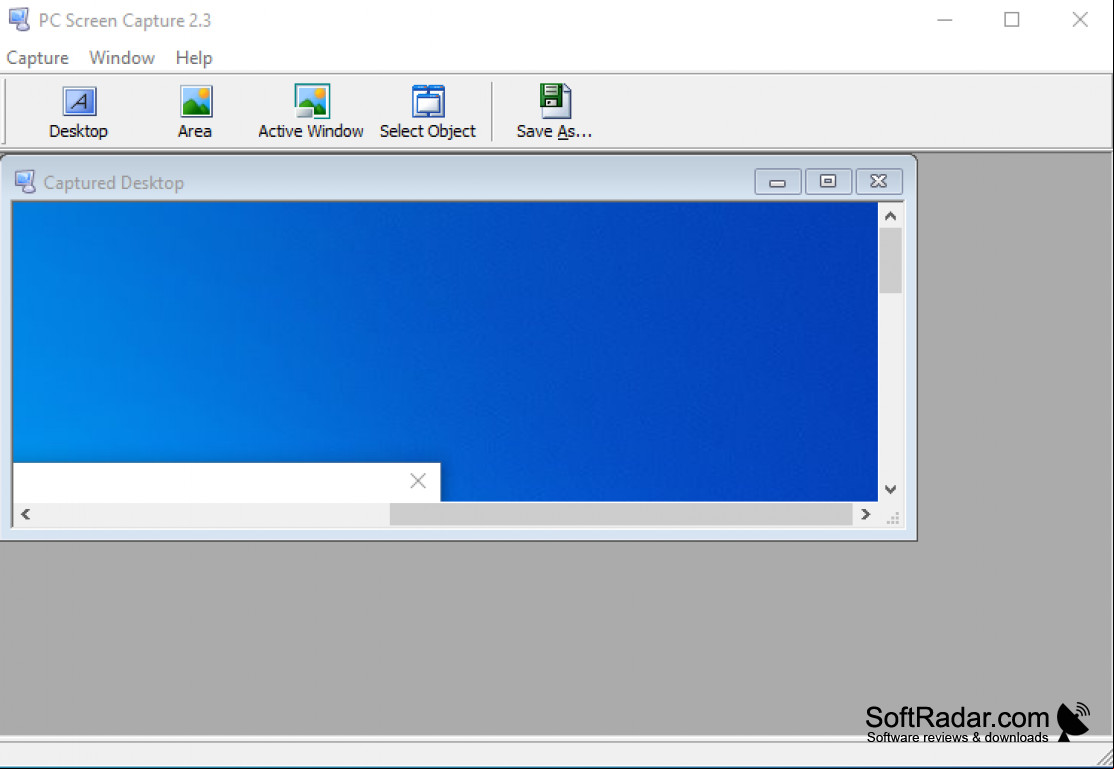Viewport: 1114px width, 769px height.
Task: Click the vertical scrollbar thumb
Action: point(890,260)
